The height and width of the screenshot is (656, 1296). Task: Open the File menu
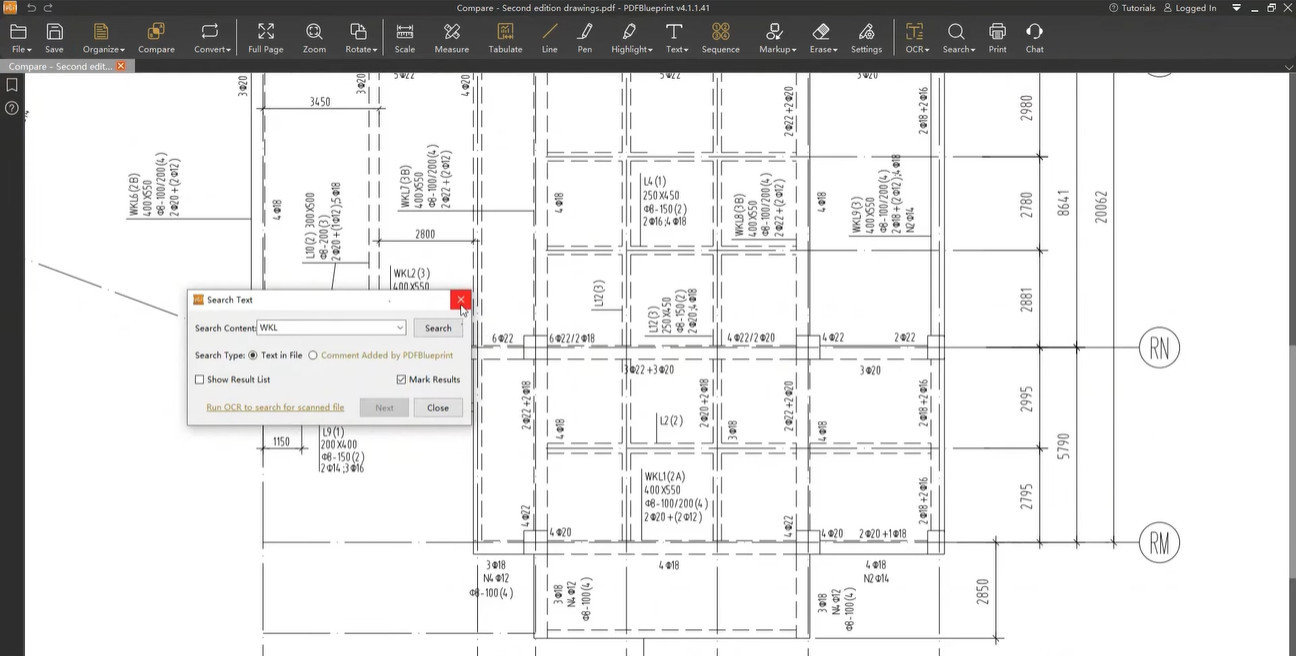tap(20, 38)
